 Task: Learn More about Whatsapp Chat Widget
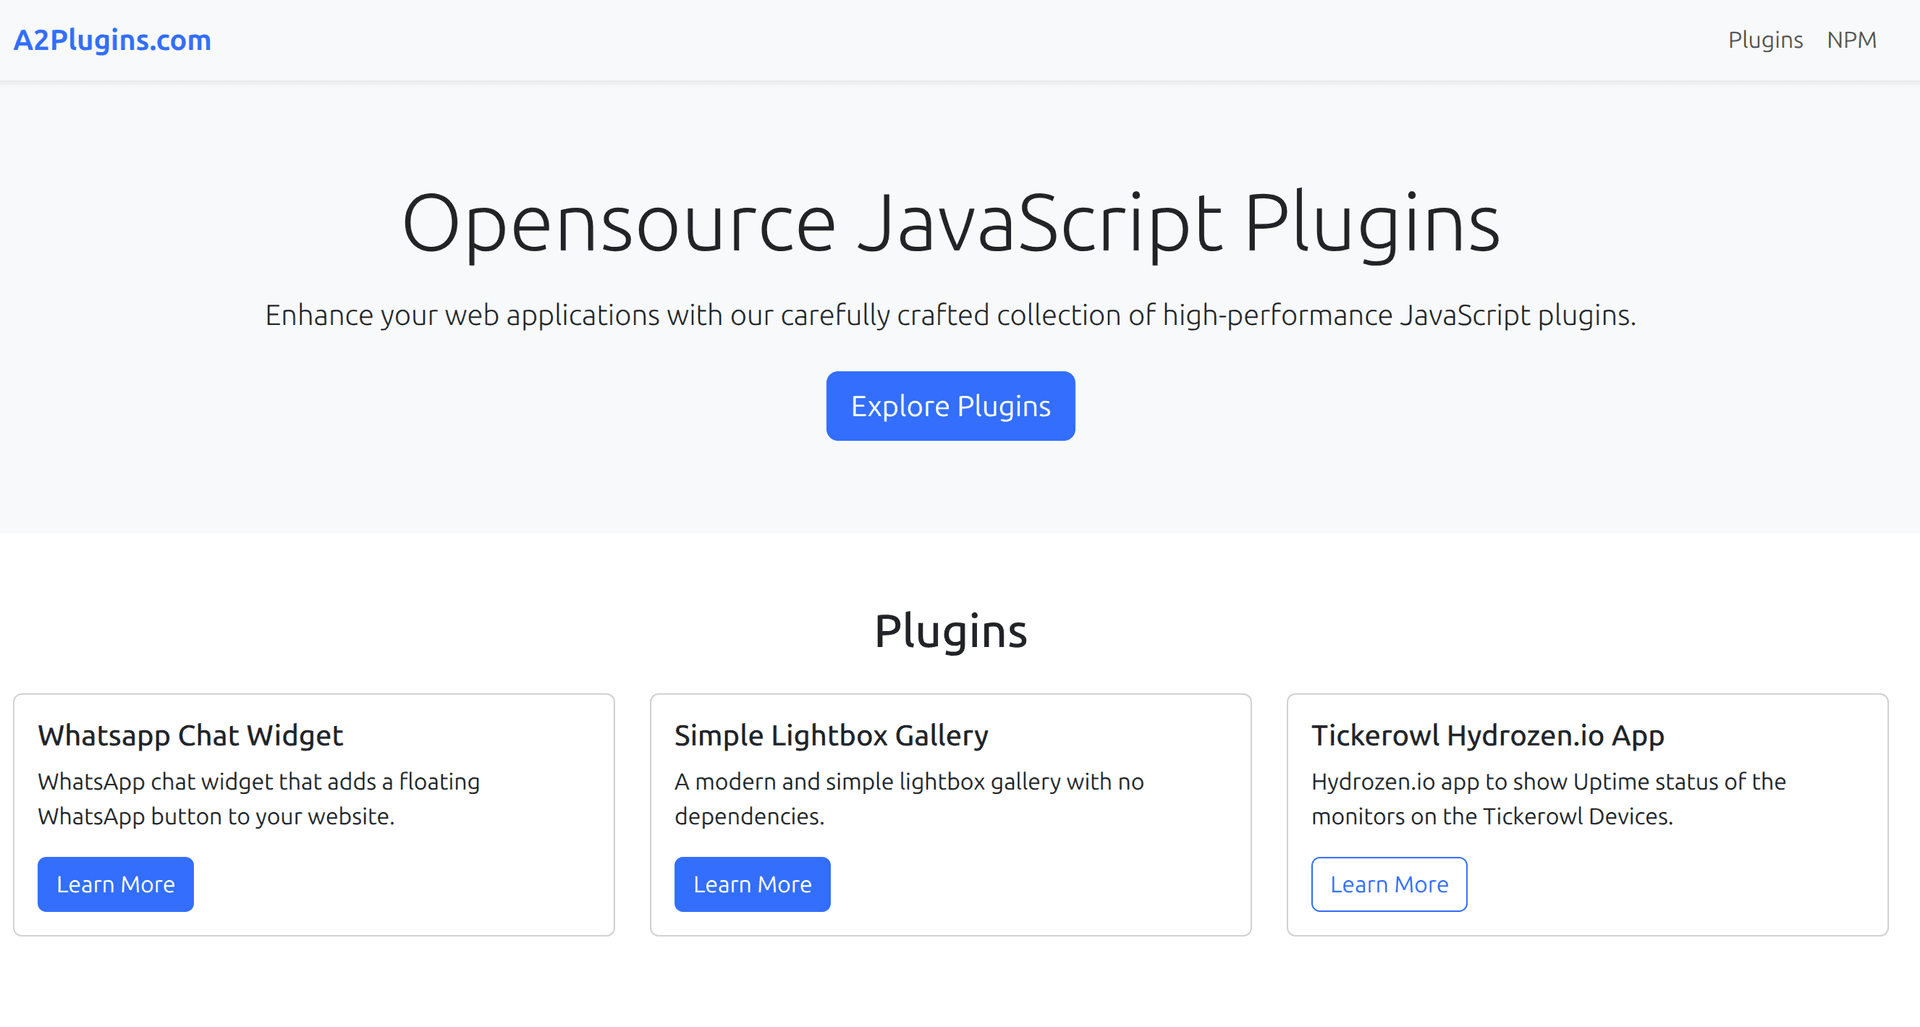click(x=115, y=884)
